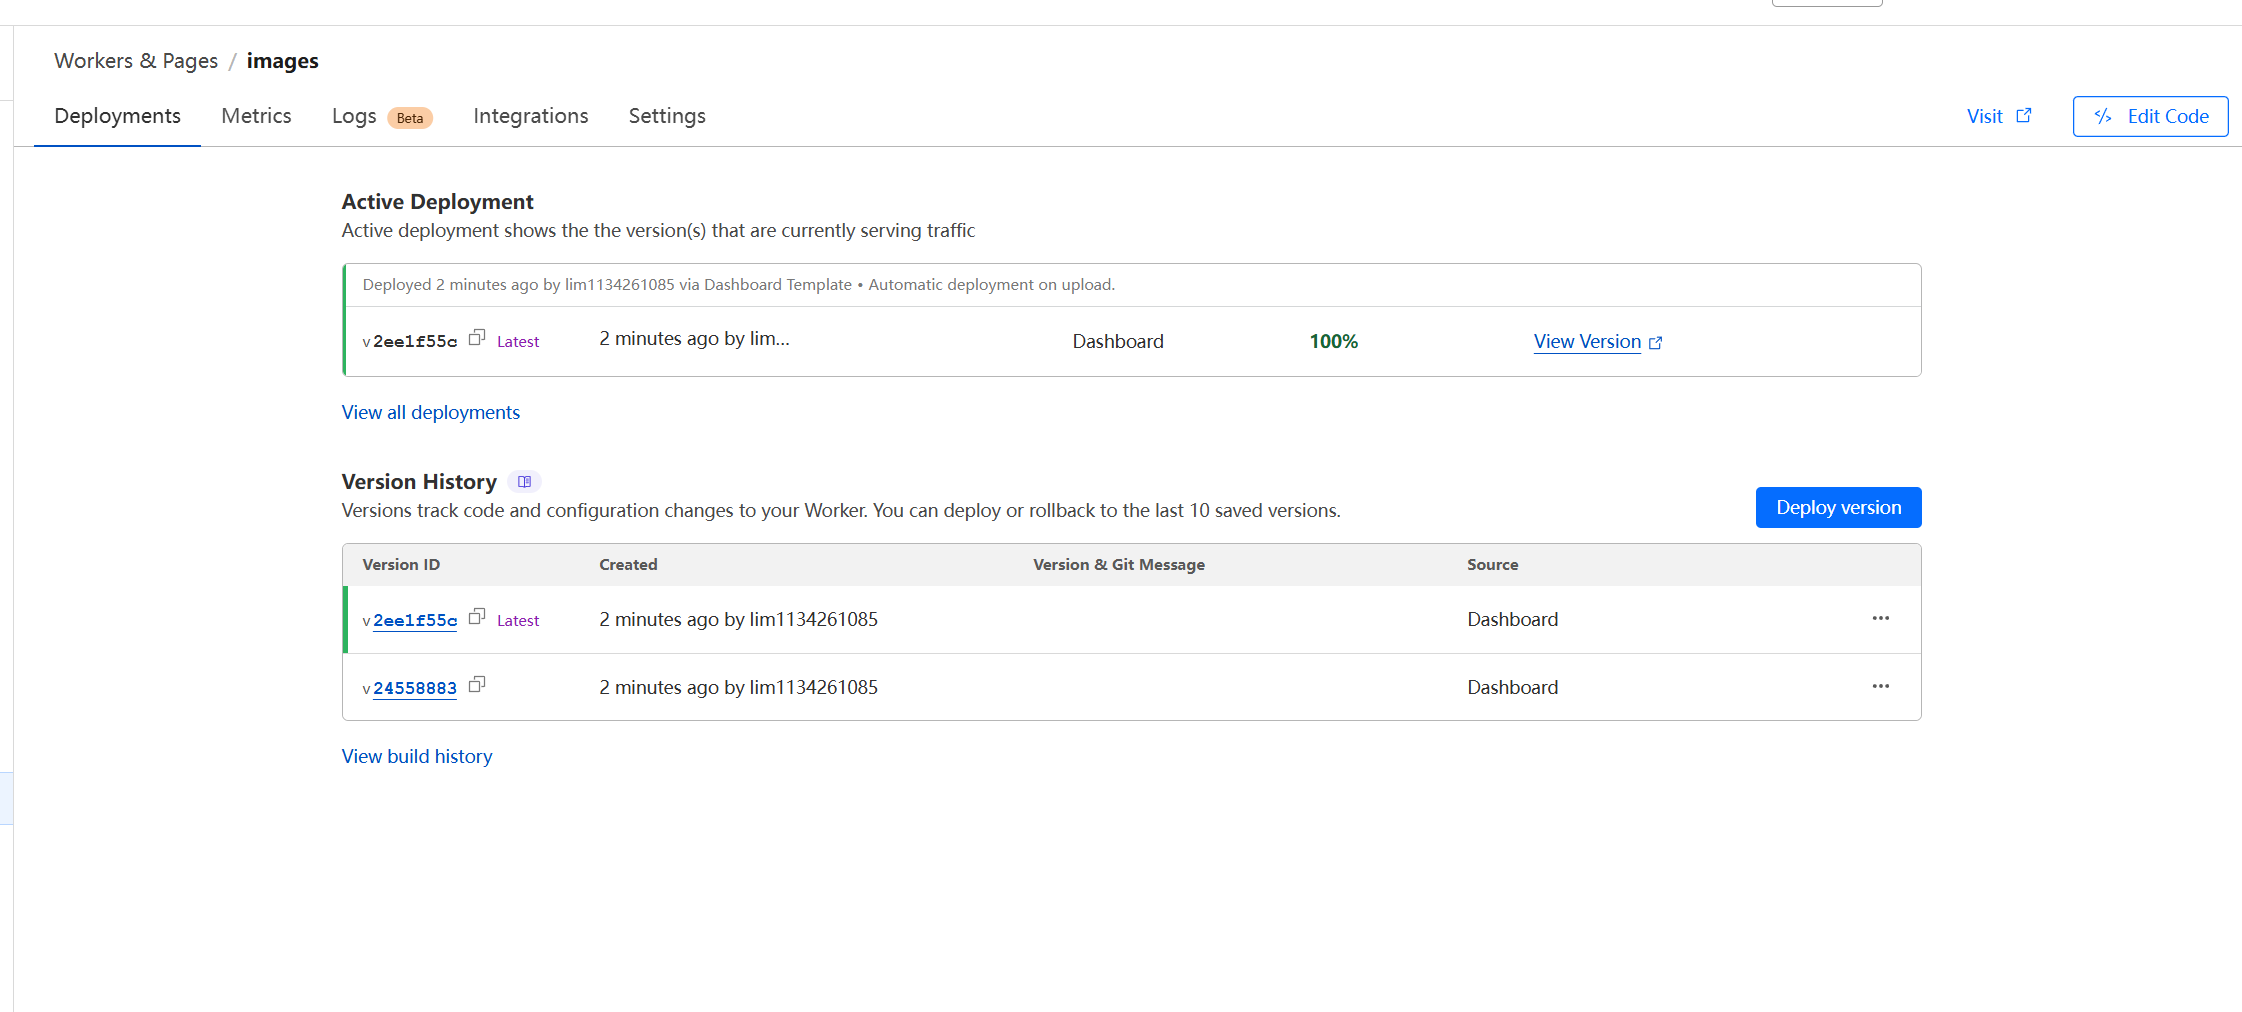The width and height of the screenshot is (2242, 1012).
Task: Open the Integrations tab
Action: tap(530, 116)
